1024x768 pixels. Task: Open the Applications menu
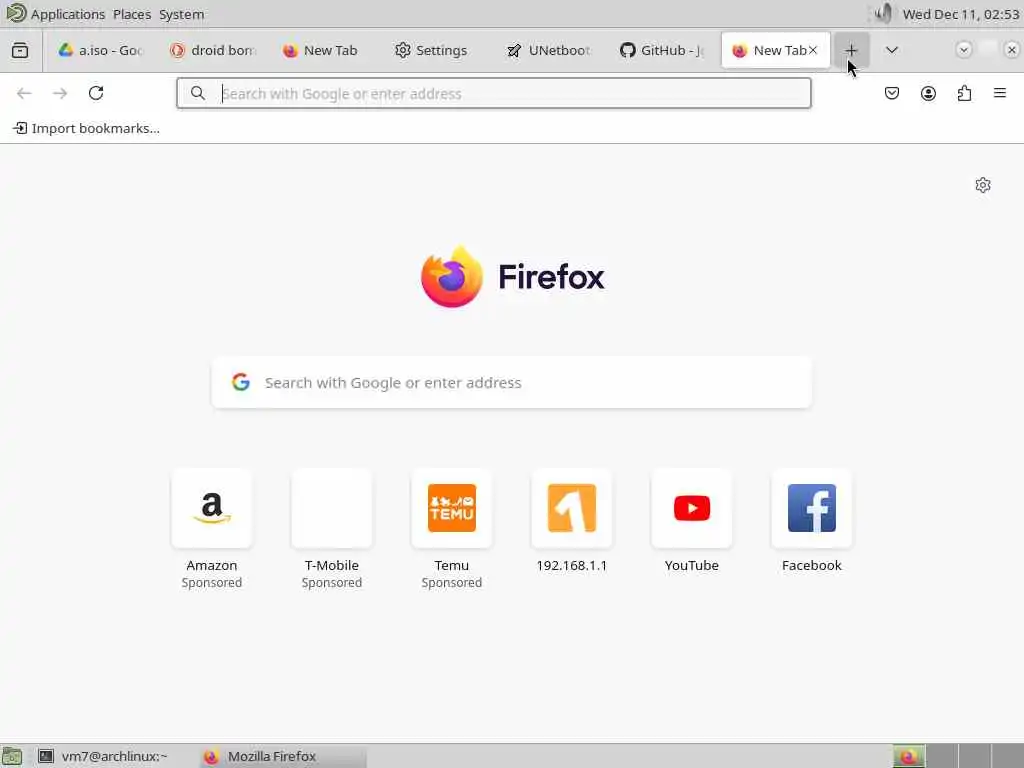(67, 14)
